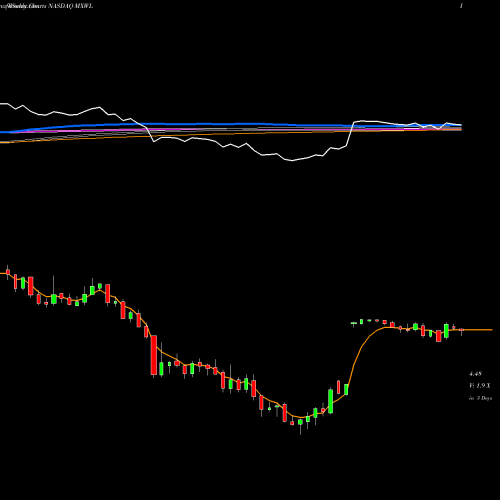Image resolution: width=500 pixels, height=500 pixels.
Task: Click the 'in 3 Days' label
Action: [x=480, y=398]
